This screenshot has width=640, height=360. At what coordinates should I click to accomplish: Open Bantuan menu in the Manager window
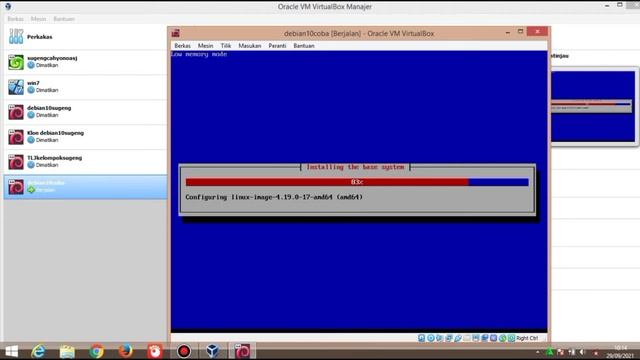(x=64, y=19)
